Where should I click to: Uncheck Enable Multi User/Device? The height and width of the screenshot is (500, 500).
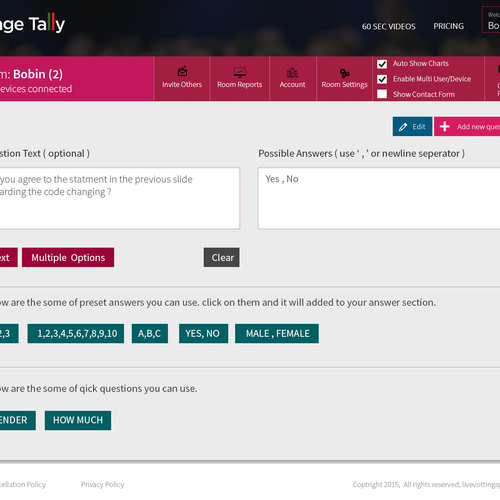tap(382, 79)
